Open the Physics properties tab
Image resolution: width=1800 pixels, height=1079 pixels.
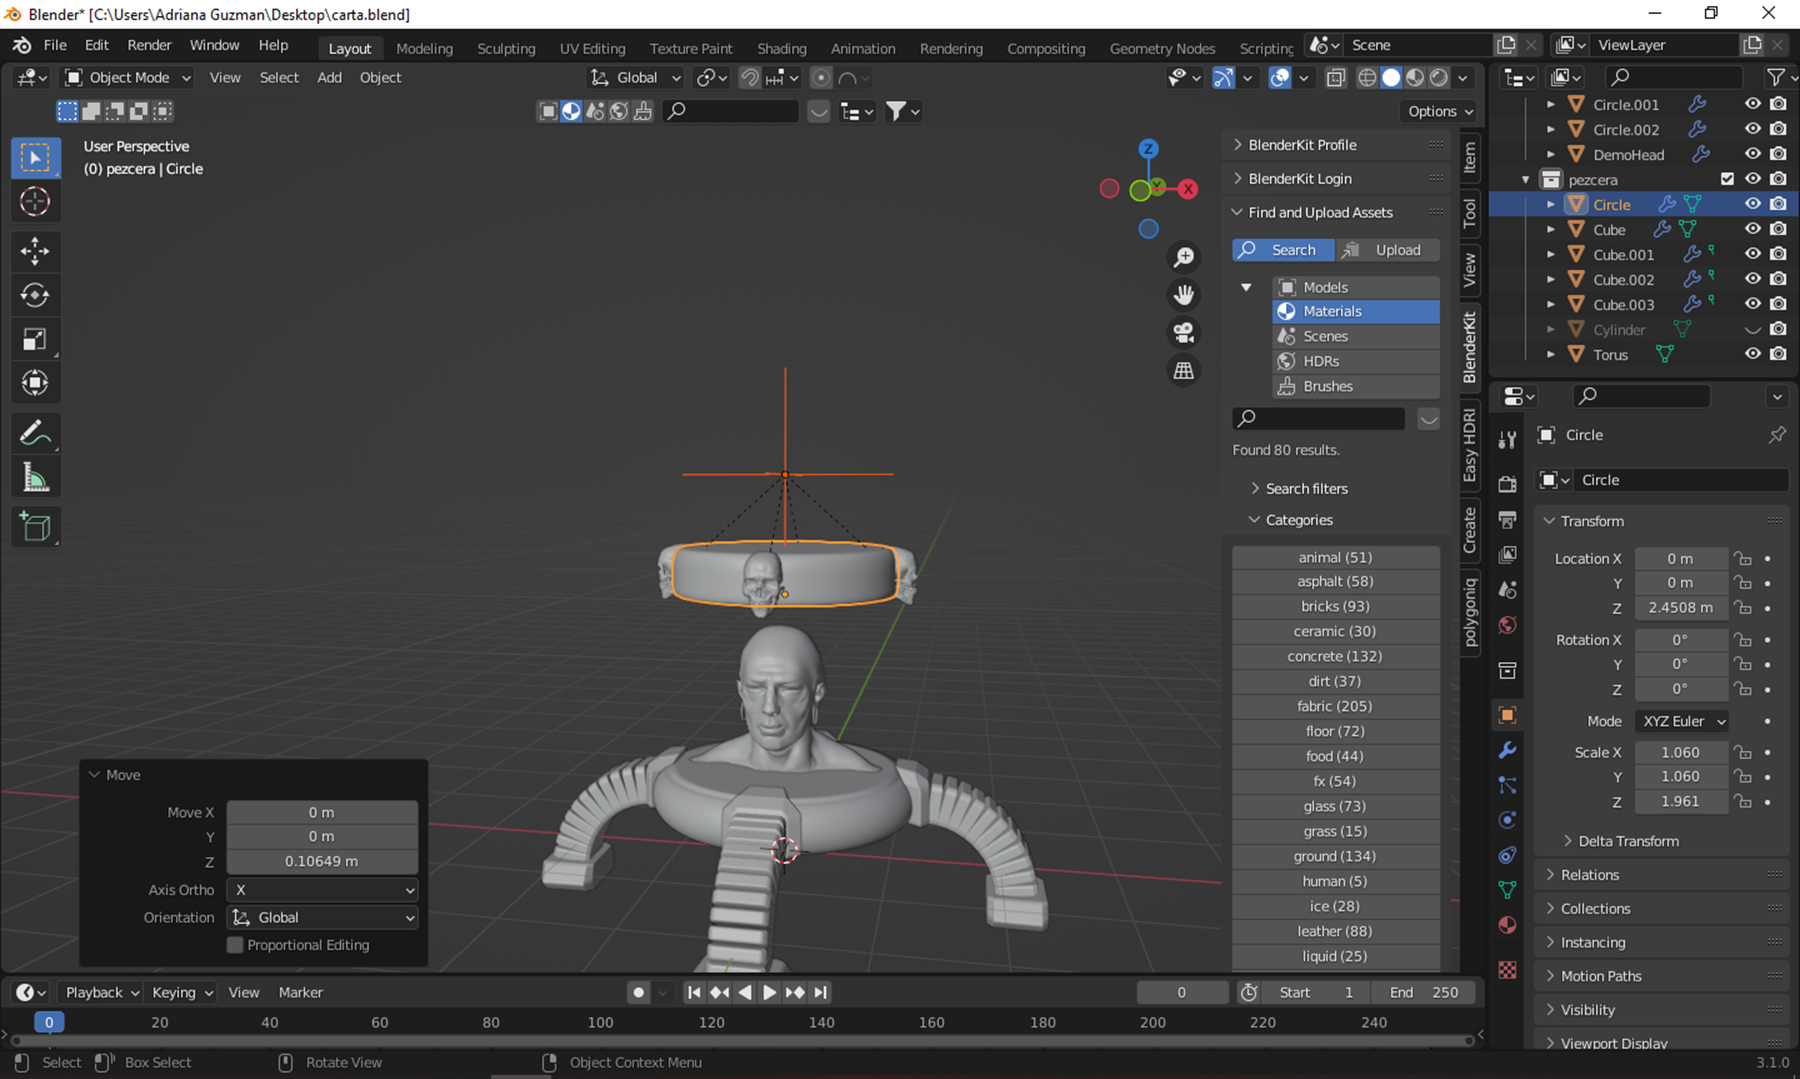[x=1507, y=820]
